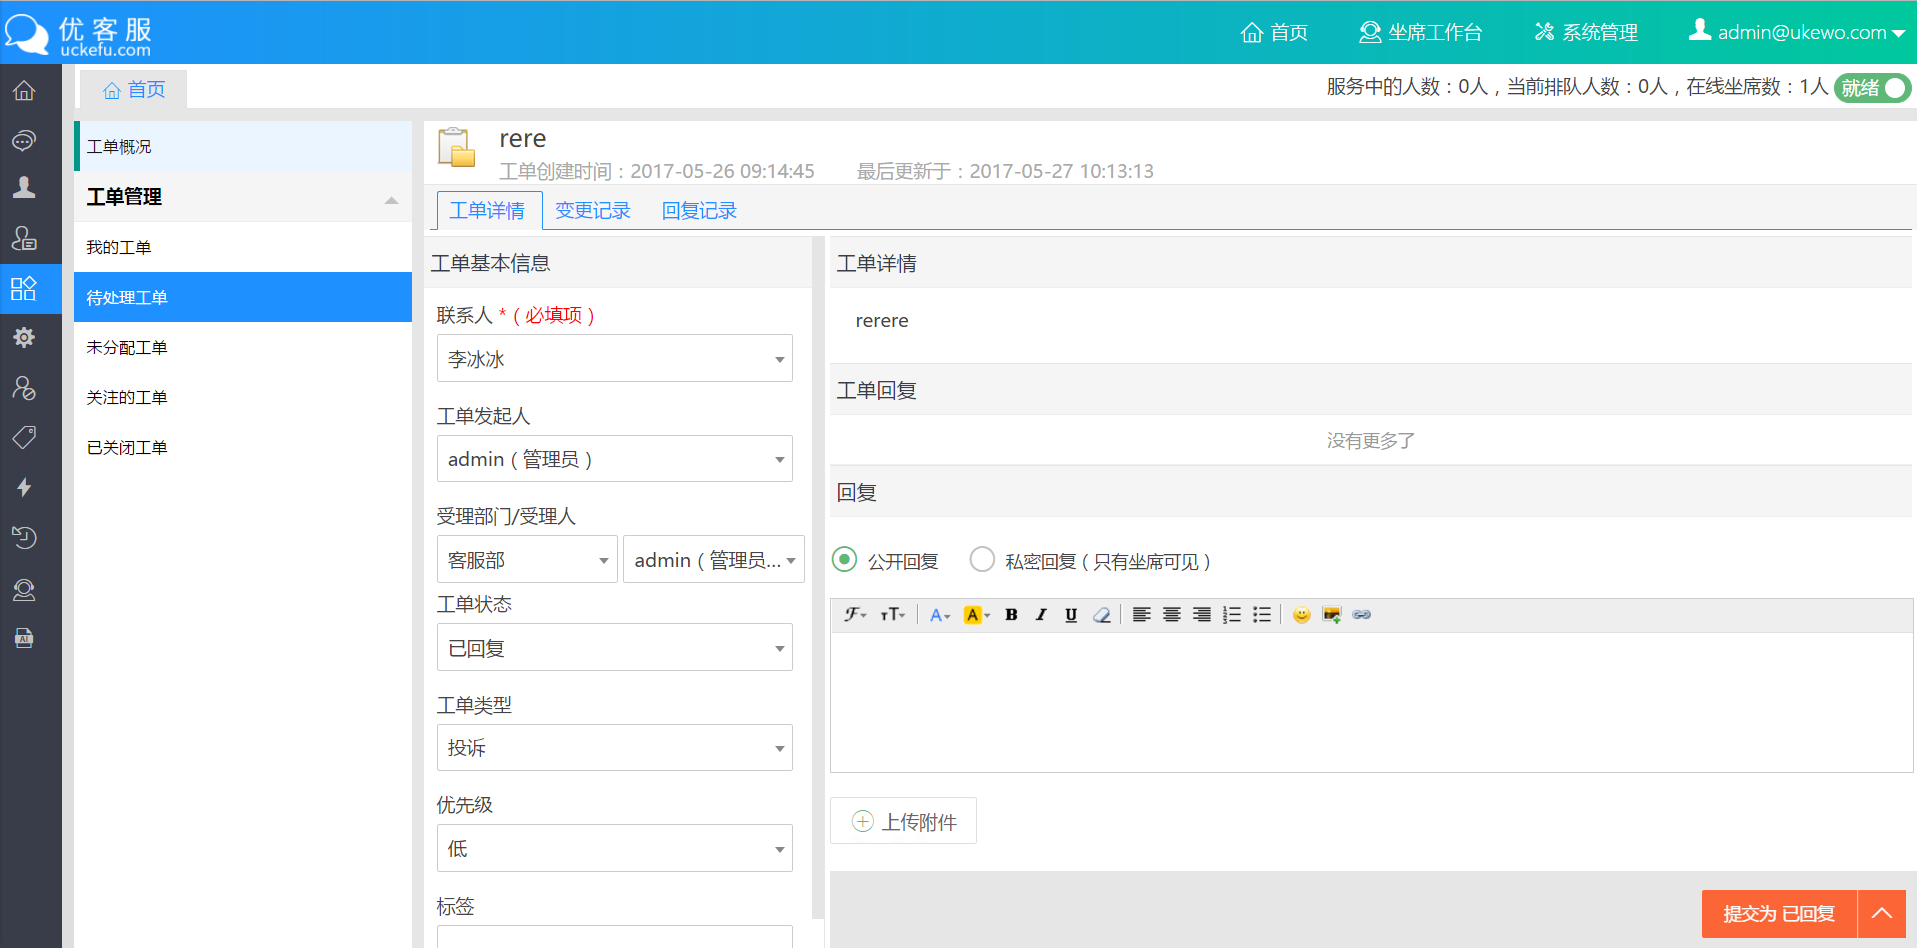
Task: Center-align text in the reply editor
Action: 1171,615
